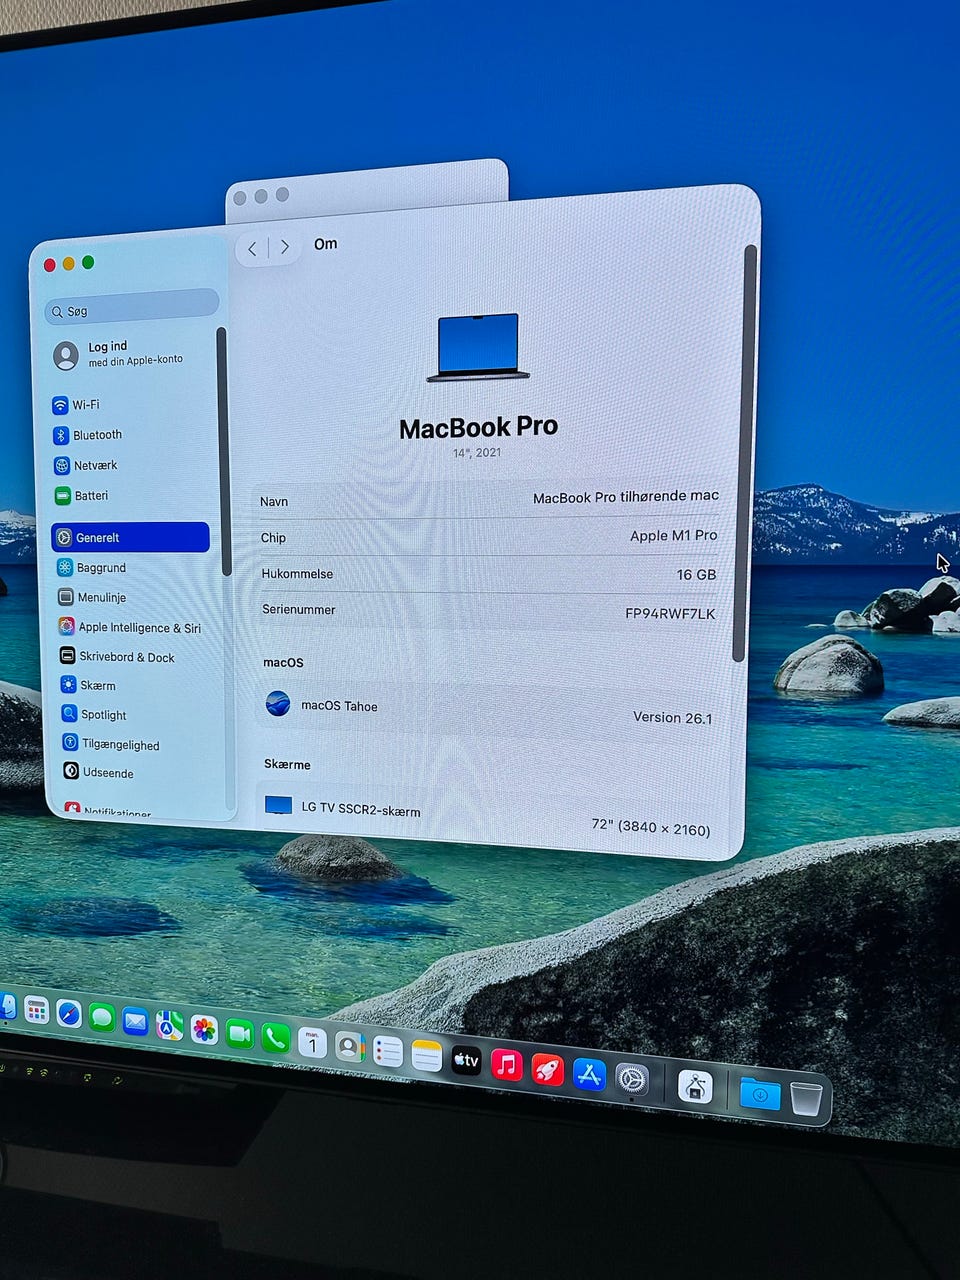Open the App Store from the Dock
Screen dimensions: 960x1280
tap(589, 1075)
